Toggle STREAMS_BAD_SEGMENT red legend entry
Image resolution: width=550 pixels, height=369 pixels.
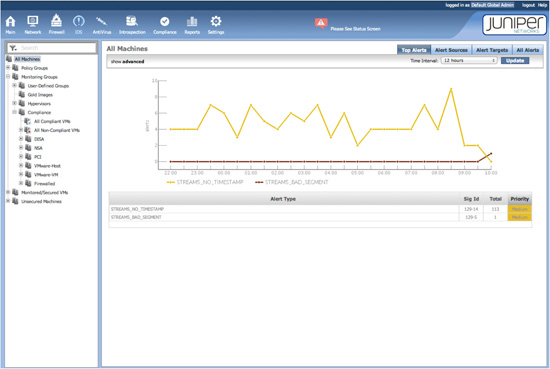click(291, 182)
